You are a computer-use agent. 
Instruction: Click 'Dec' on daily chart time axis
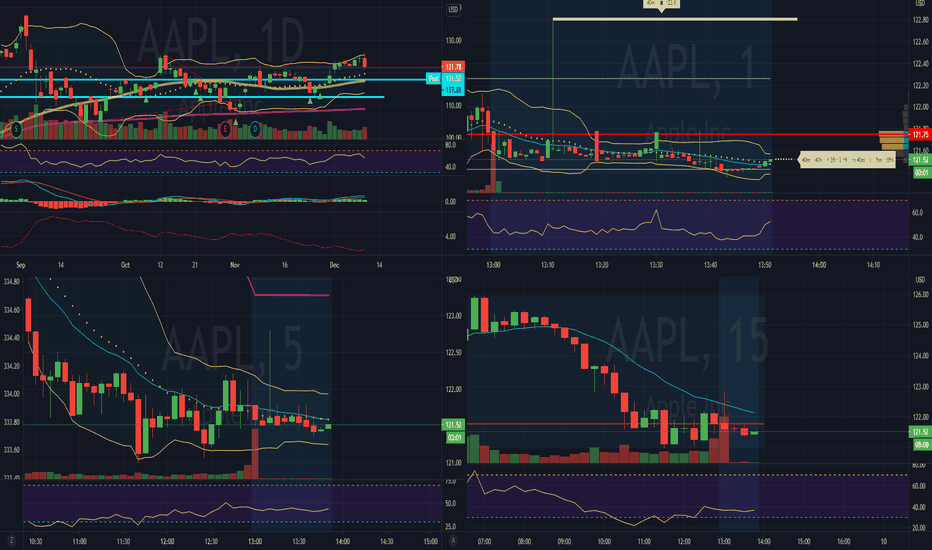[x=334, y=265]
